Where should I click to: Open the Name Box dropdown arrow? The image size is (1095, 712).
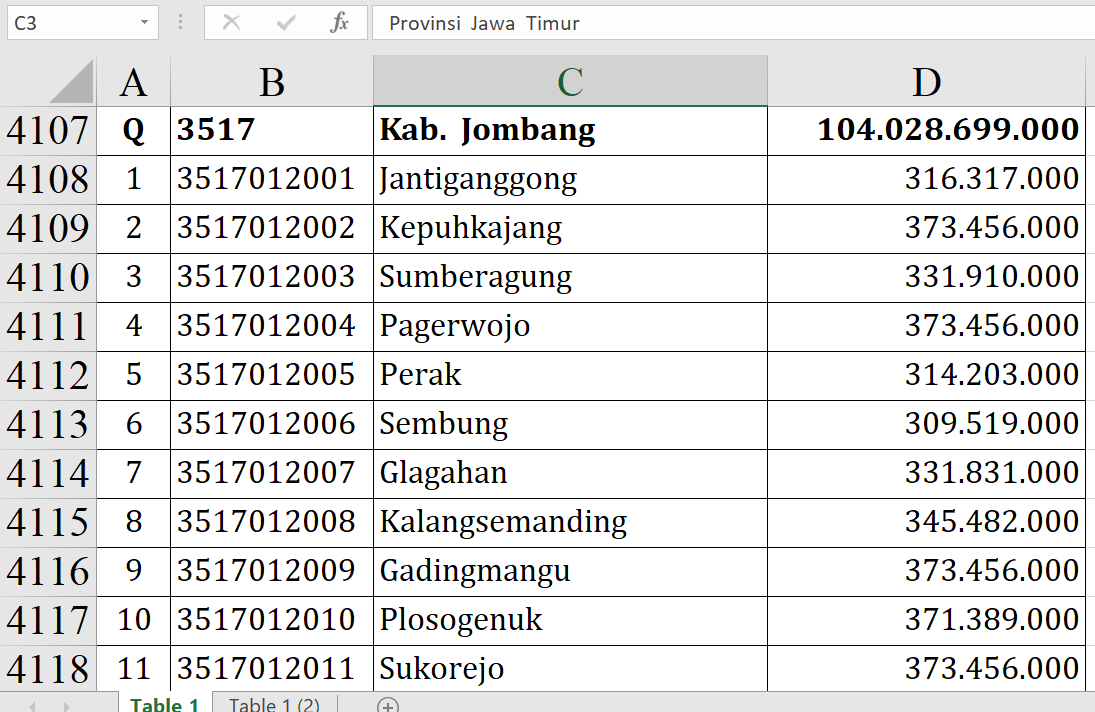pyautogui.click(x=145, y=23)
